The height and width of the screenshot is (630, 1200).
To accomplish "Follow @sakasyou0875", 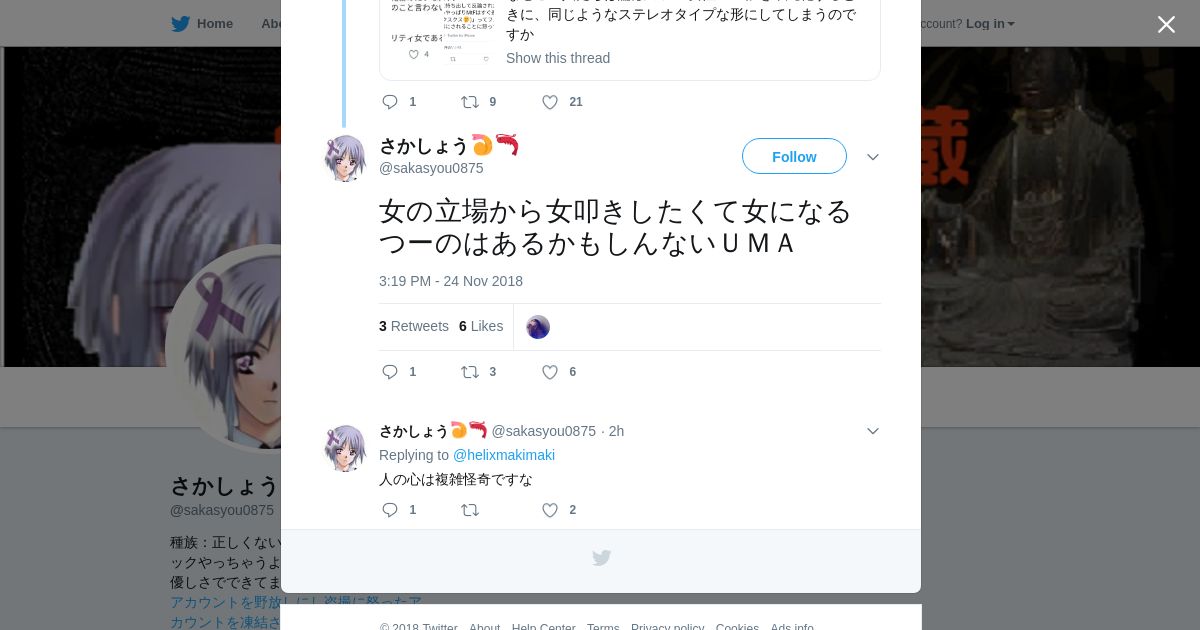I will [x=794, y=156].
